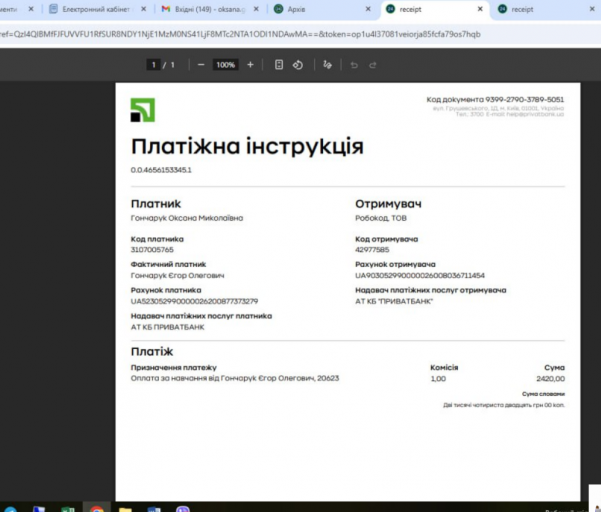Image resolution: width=601 pixels, height=512 pixels.
Task: Zoom in the PDF with plus button
Action: [x=250, y=65]
